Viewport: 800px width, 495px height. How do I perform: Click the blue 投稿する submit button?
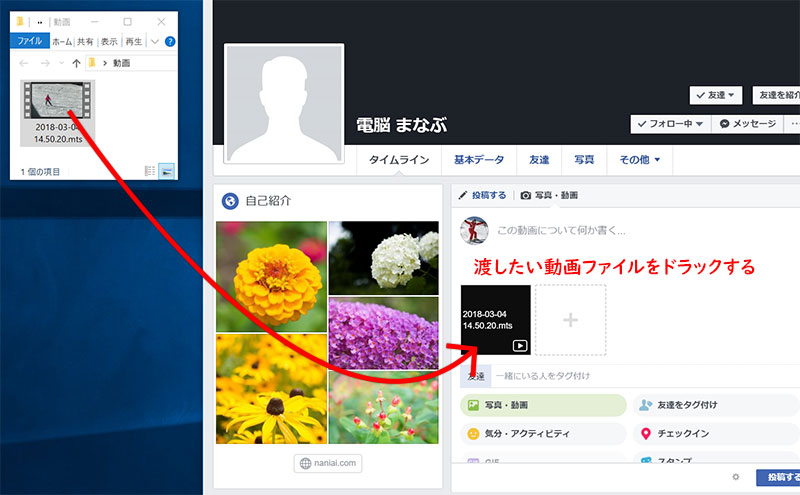point(778,477)
